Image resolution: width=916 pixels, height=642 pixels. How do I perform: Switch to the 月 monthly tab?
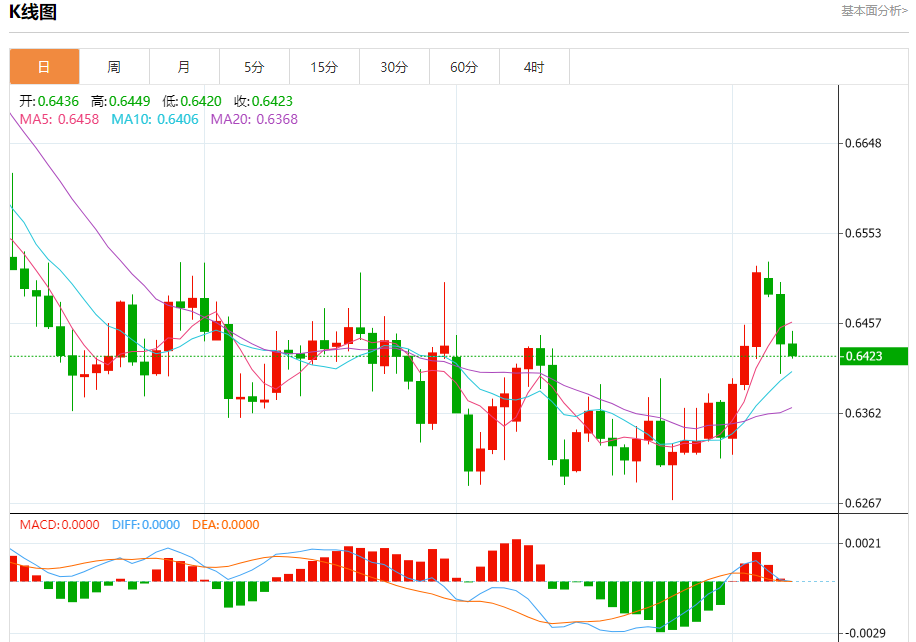(185, 67)
